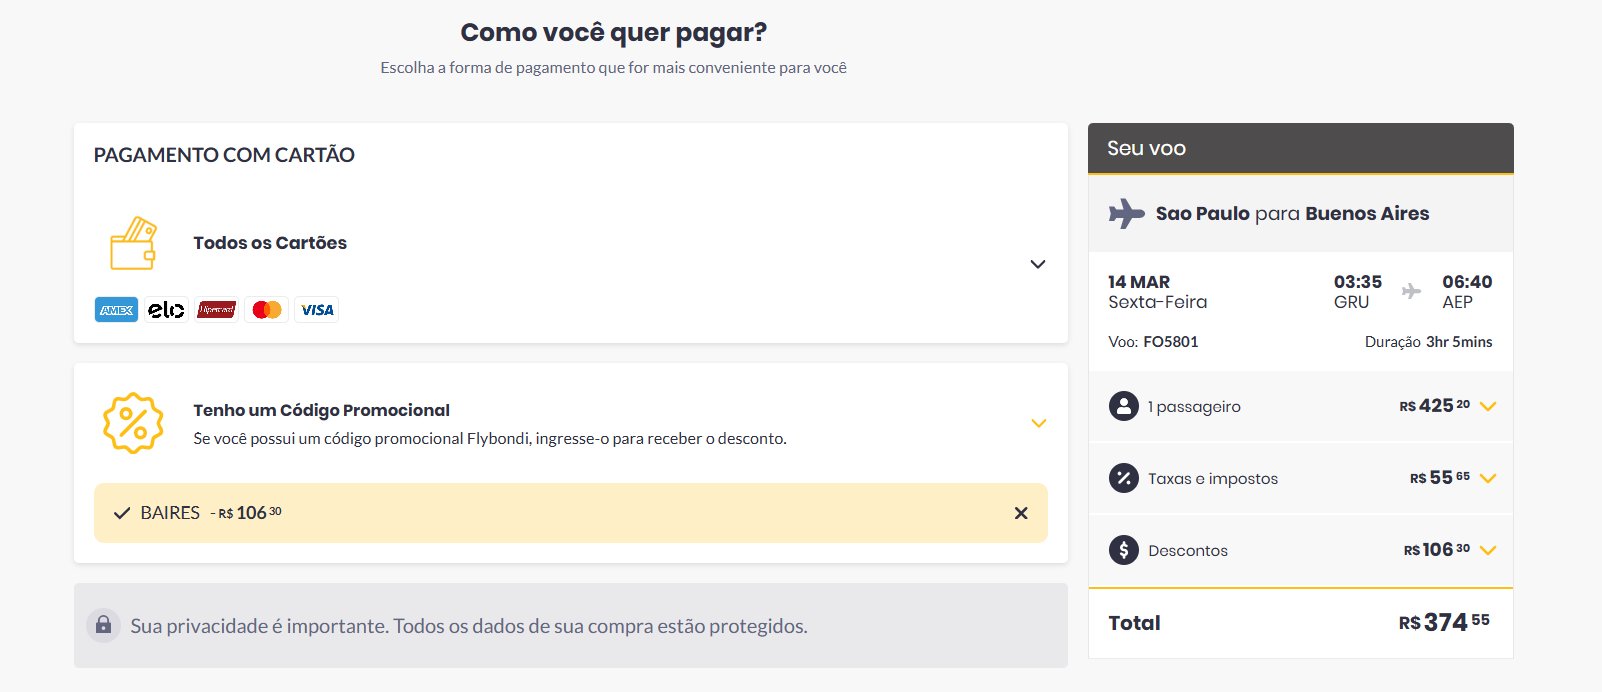
Task: Select the Mastercard logo
Action: point(267,310)
